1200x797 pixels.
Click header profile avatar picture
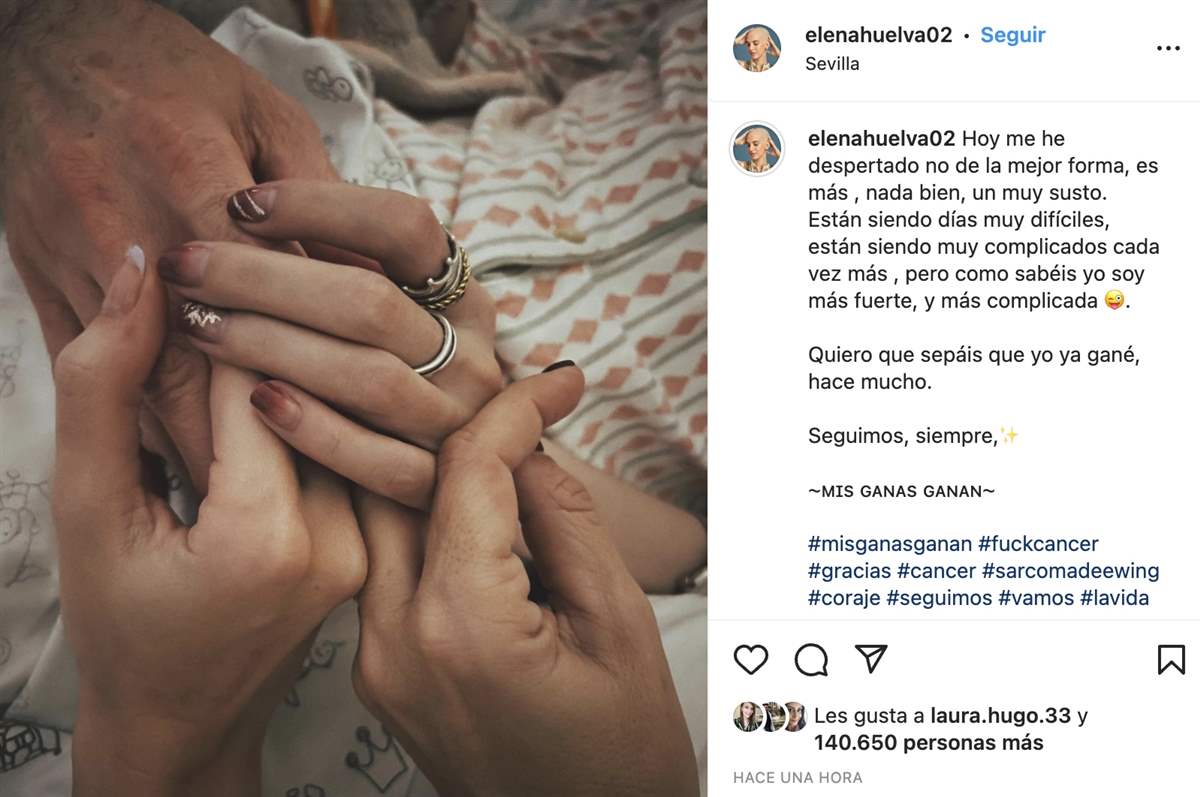pos(757,48)
